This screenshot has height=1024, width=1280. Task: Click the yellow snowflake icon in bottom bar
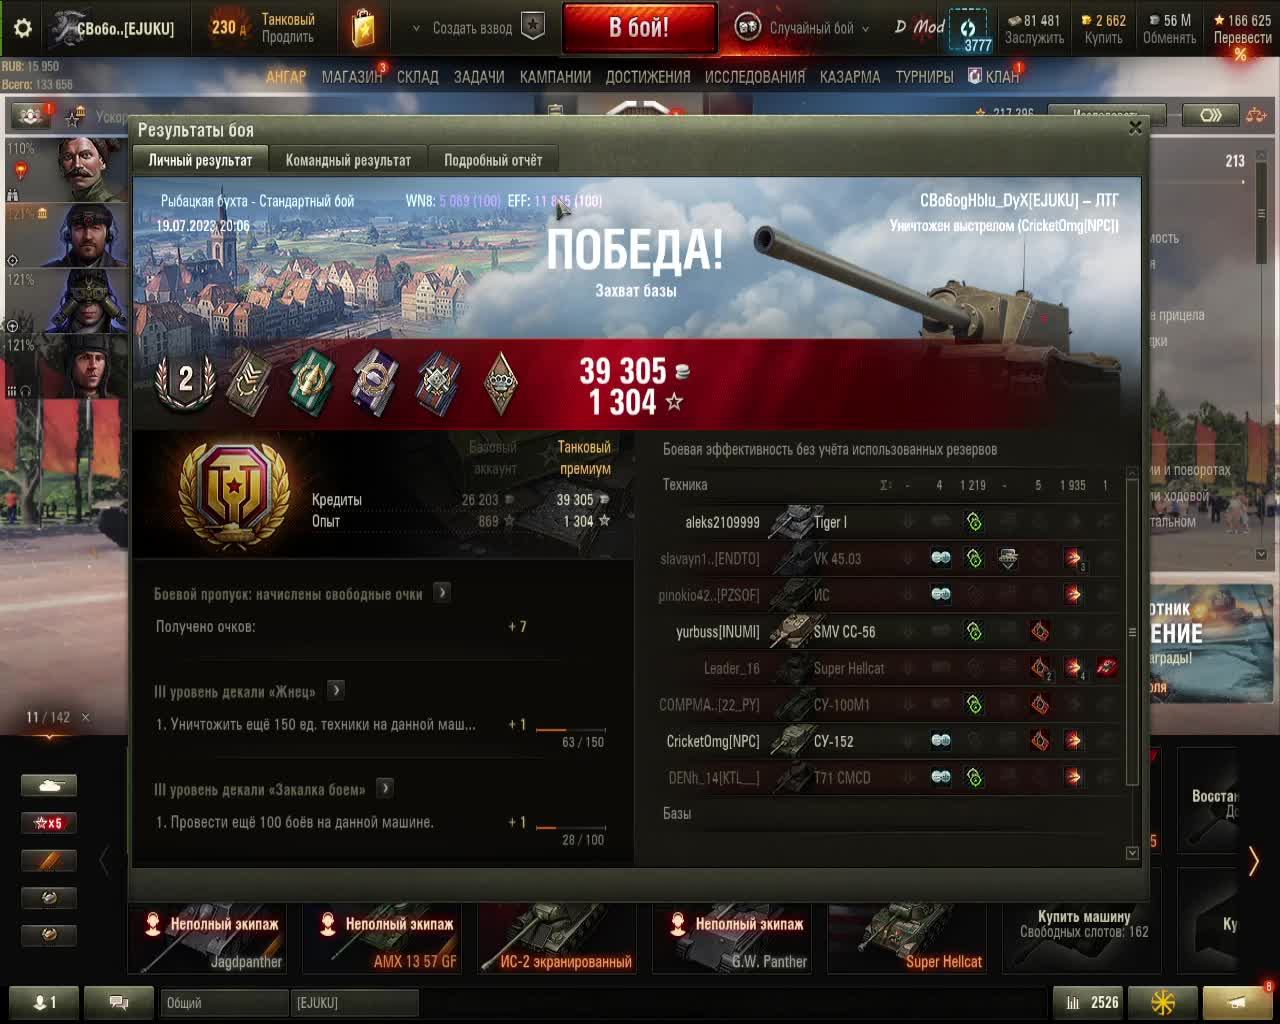1163,1002
